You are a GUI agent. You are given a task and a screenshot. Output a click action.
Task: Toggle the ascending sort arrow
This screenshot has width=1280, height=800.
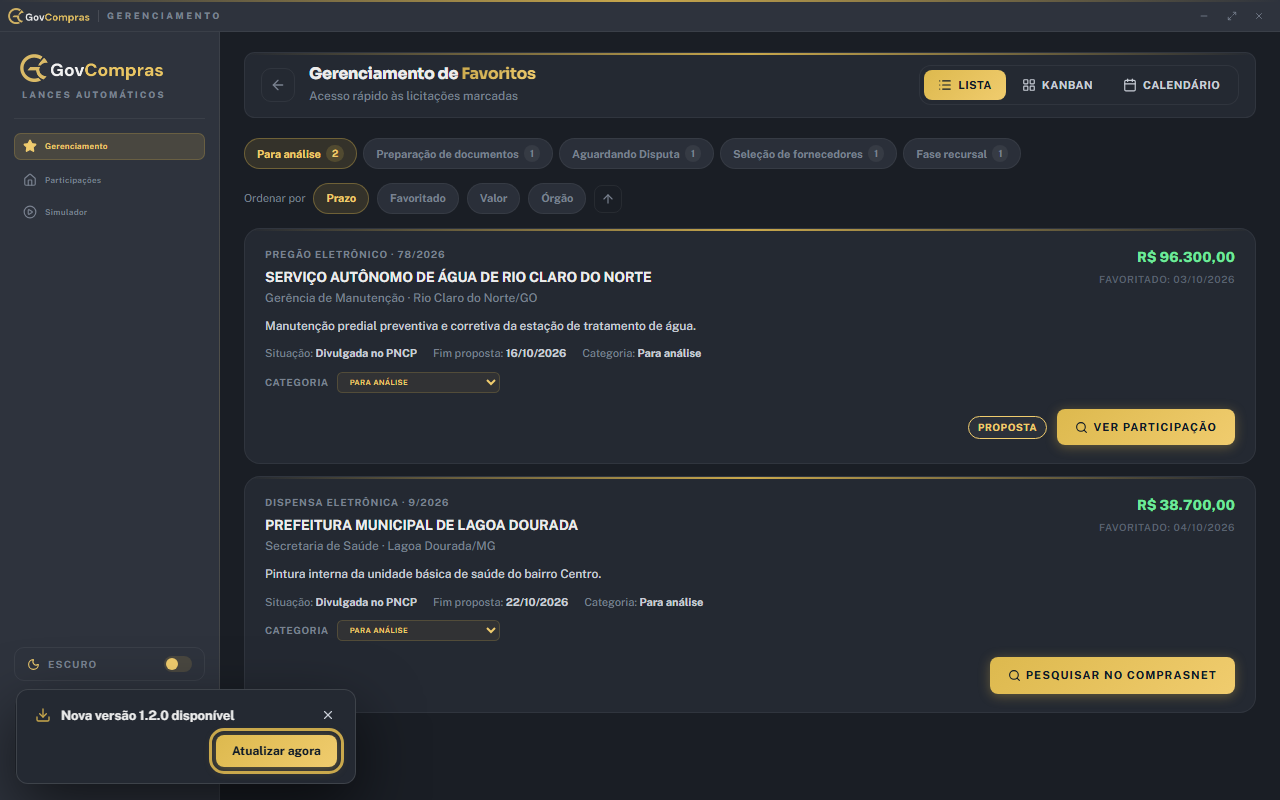pyautogui.click(x=608, y=198)
